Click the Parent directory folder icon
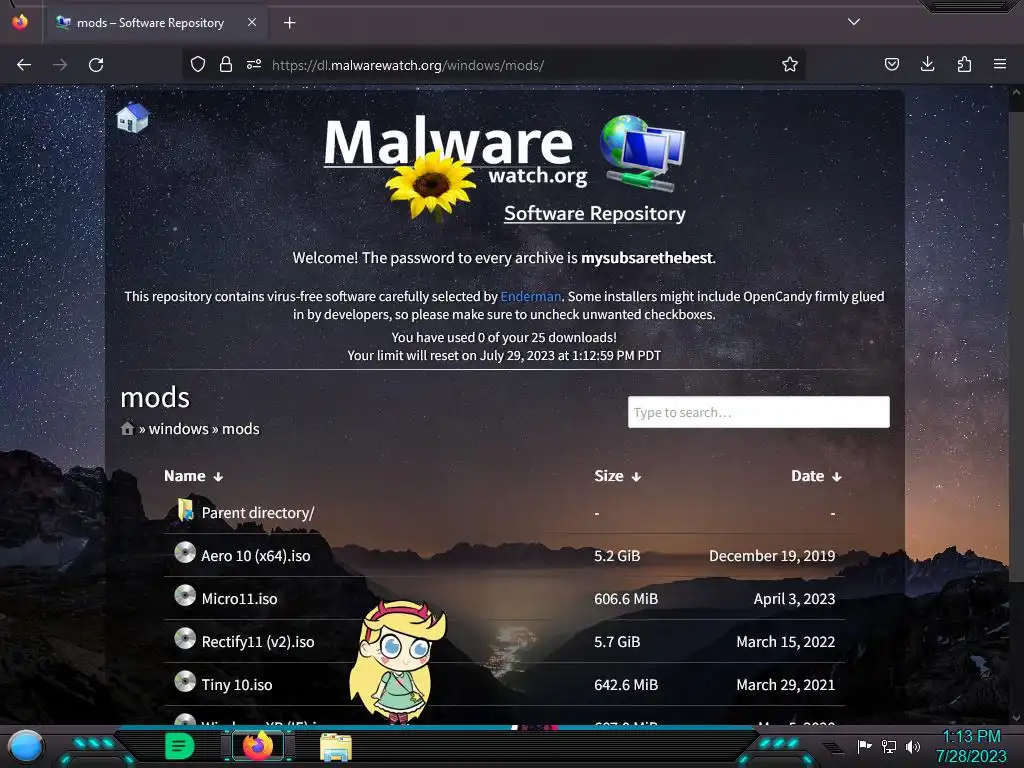The width and height of the screenshot is (1024, 768). tap(185, 511)
